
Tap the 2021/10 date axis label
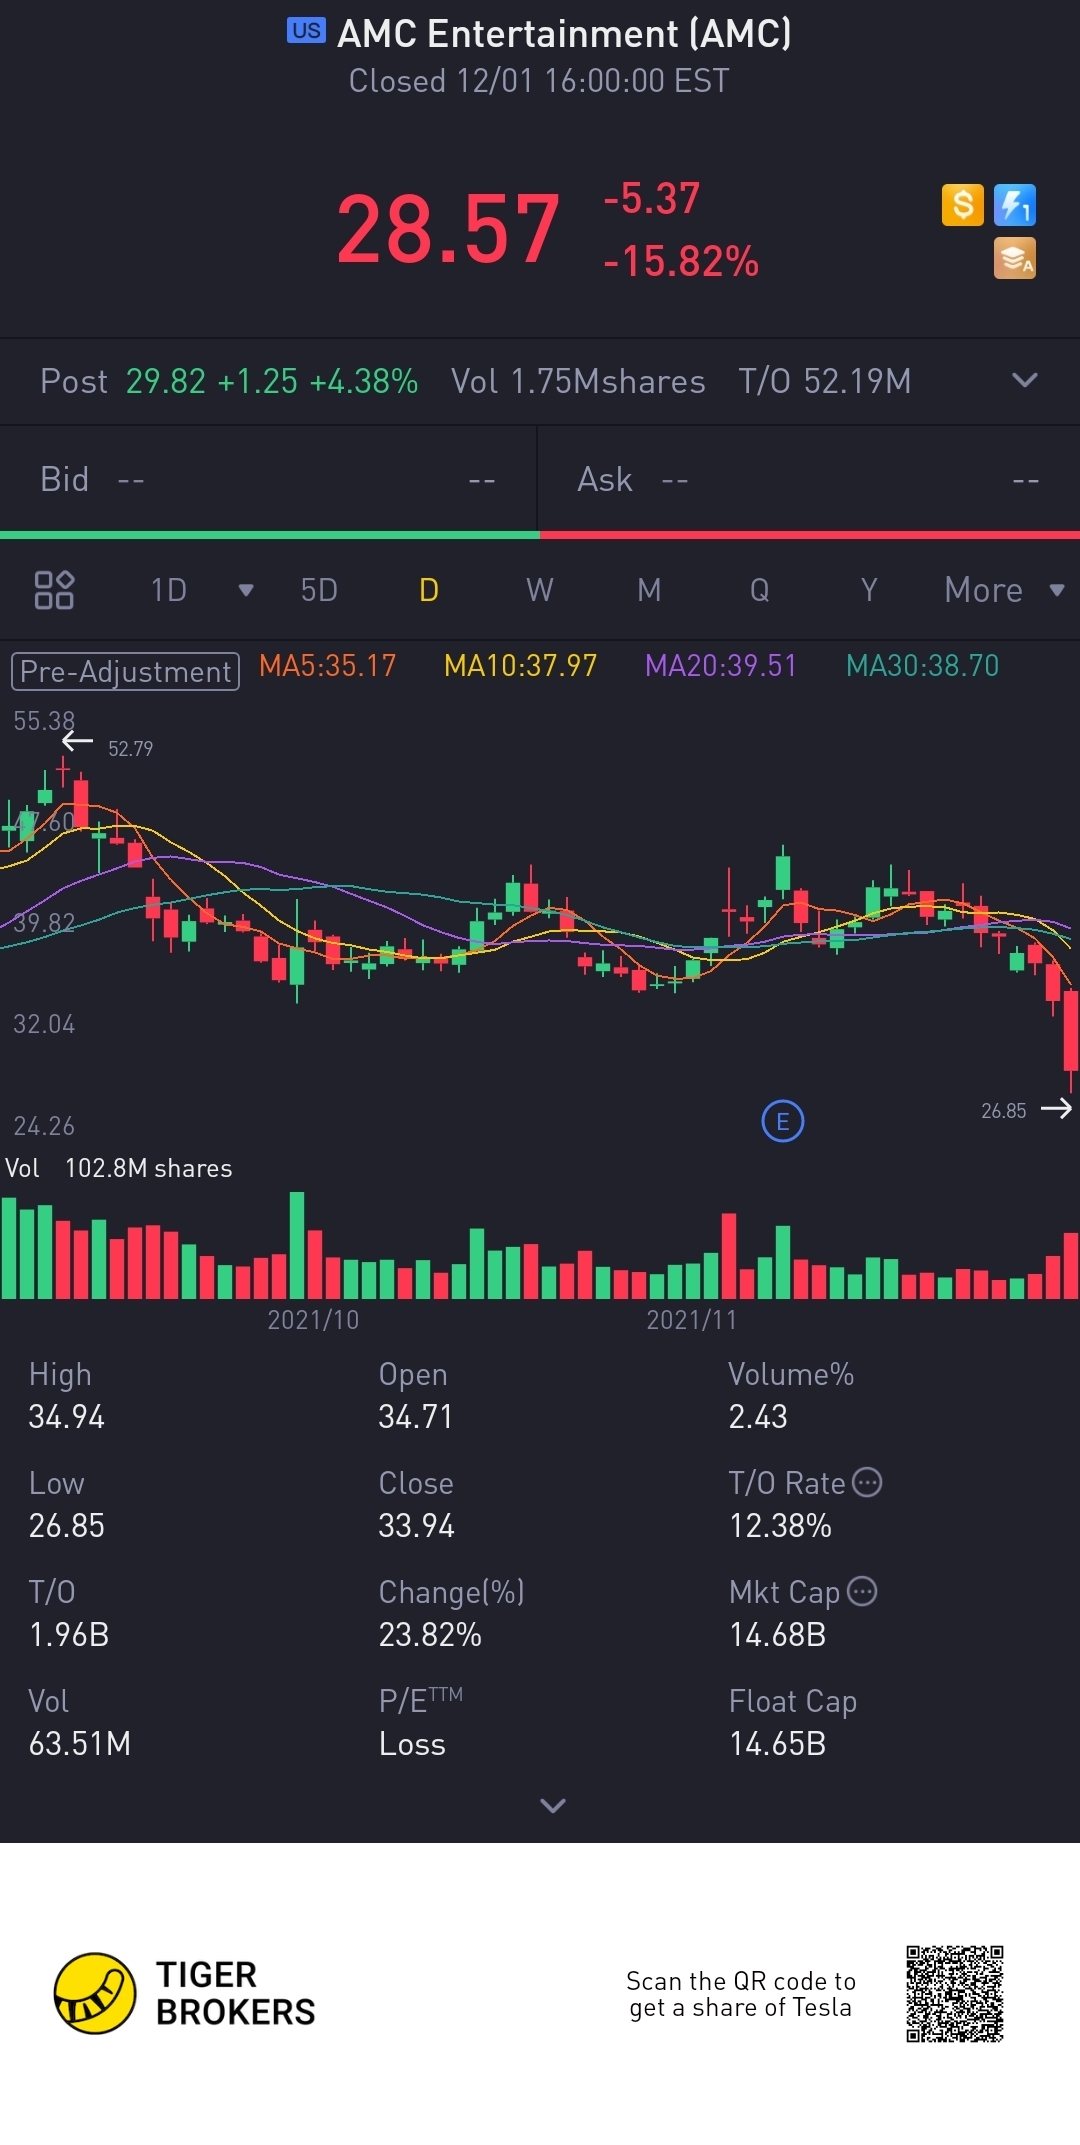click(313, 1320)
